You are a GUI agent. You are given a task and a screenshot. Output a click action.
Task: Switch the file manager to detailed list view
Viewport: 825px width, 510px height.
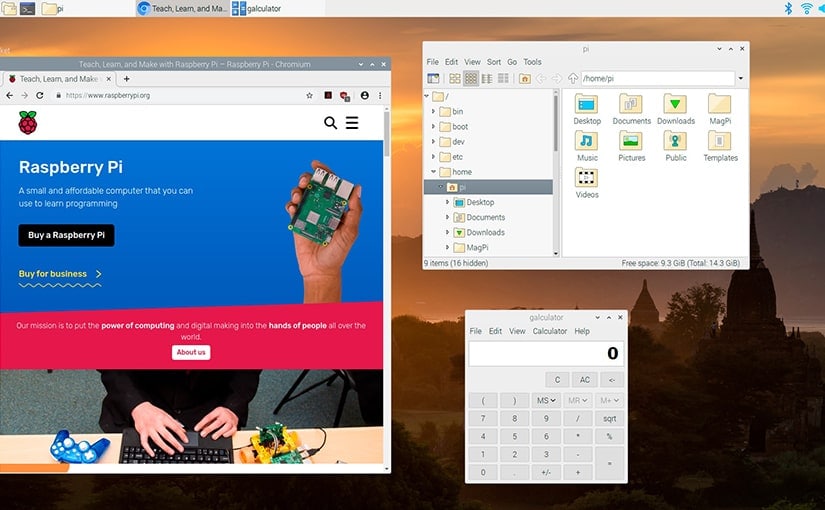pos(504,78)
